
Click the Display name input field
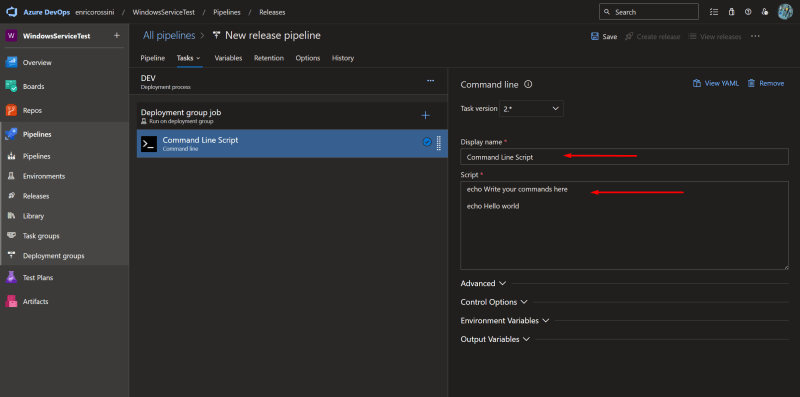624,157
